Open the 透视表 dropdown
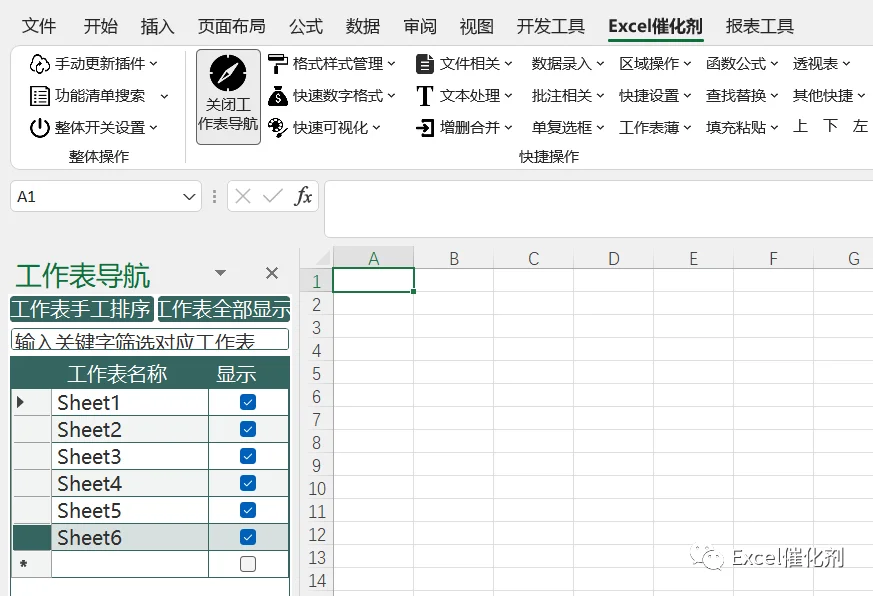873x596 pixels. coord(821,64)
